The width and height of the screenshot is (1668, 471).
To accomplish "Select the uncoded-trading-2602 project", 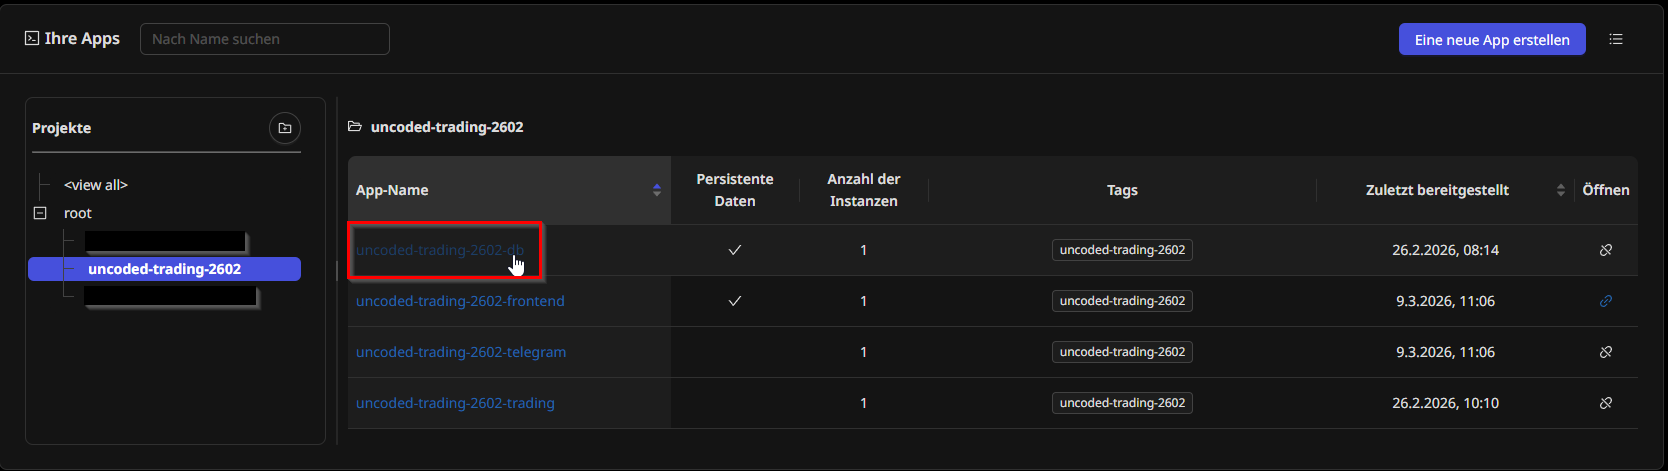I will click(164, 269).
